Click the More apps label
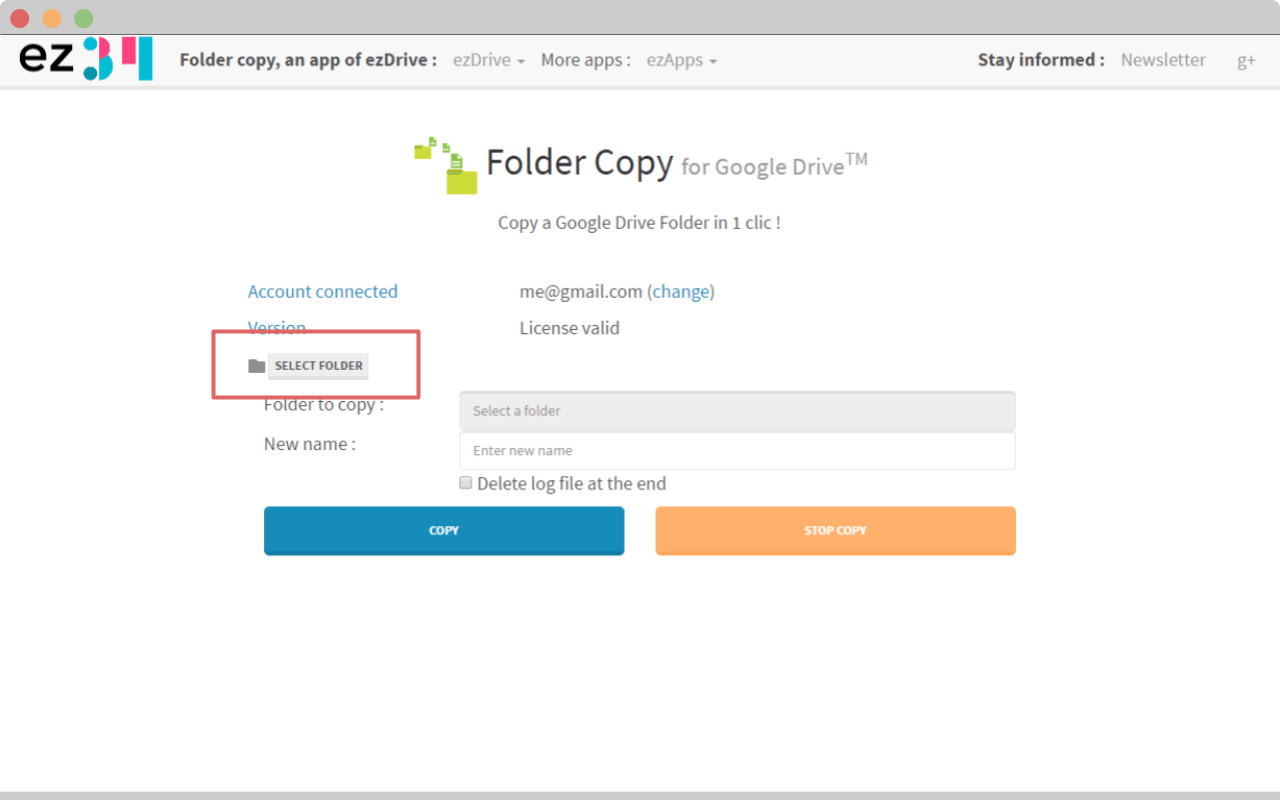1280x800 pixels. click(586, 60)
